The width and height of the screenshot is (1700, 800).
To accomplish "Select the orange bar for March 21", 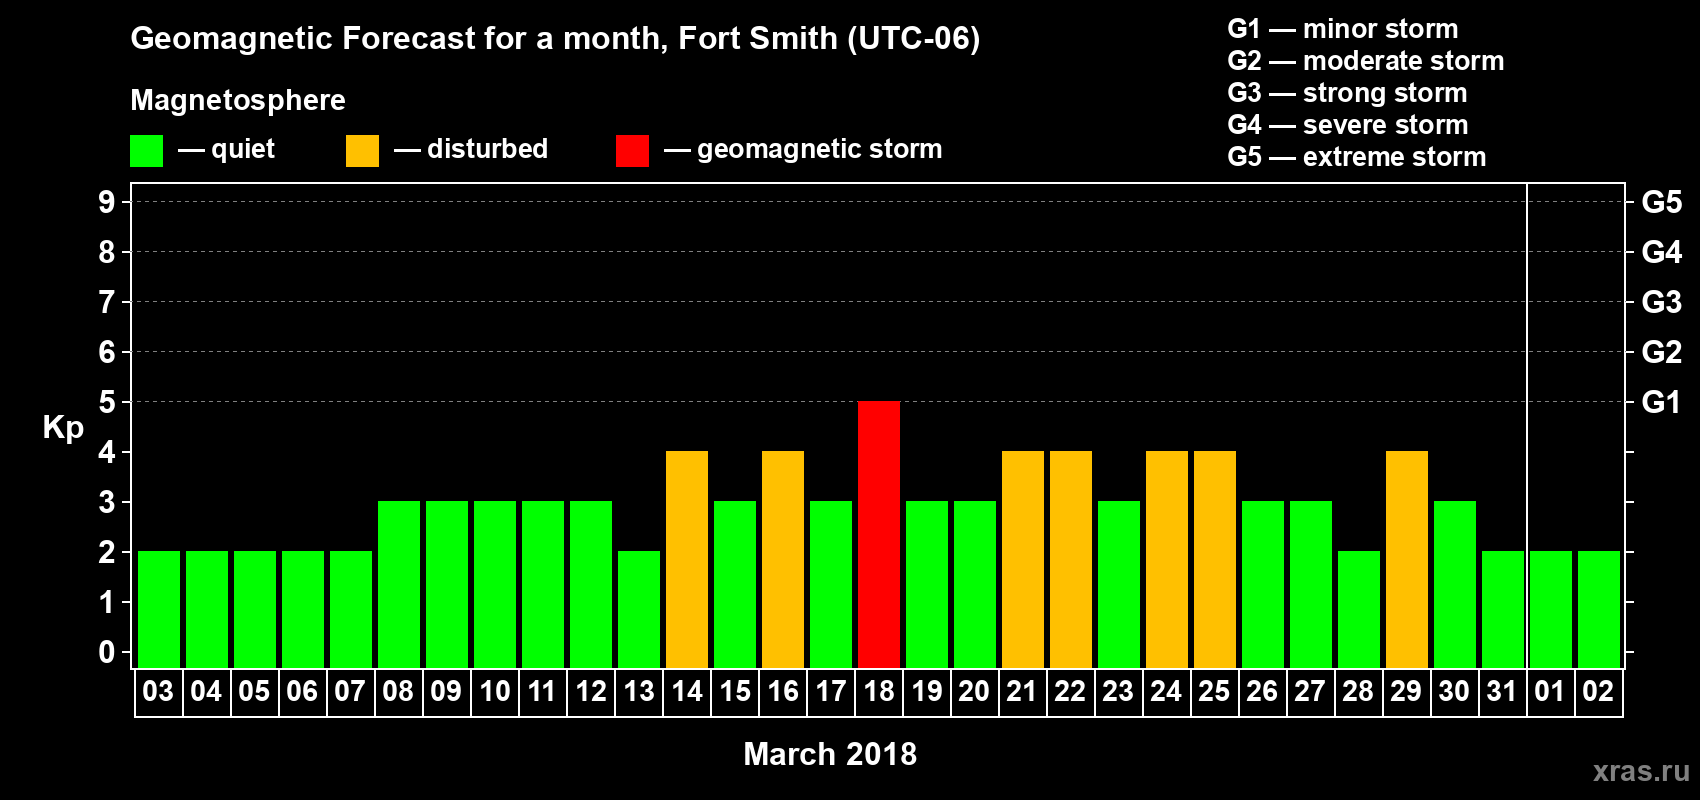I will 1023,559.
